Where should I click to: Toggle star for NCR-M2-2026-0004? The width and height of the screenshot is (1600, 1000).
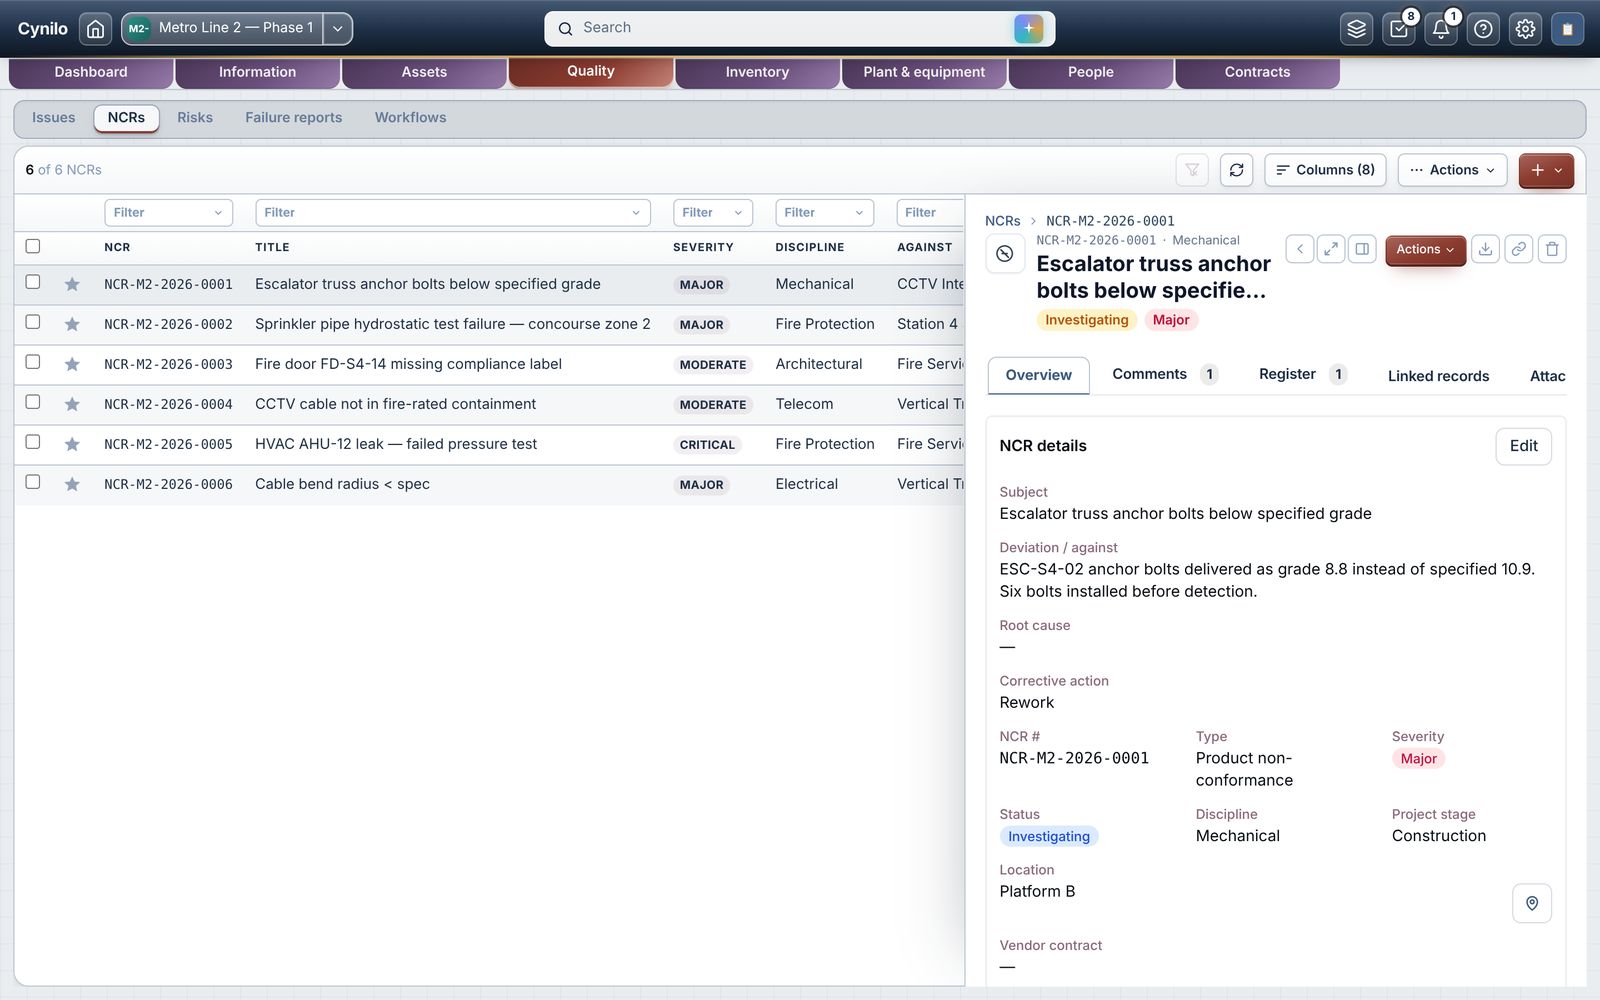72,404
